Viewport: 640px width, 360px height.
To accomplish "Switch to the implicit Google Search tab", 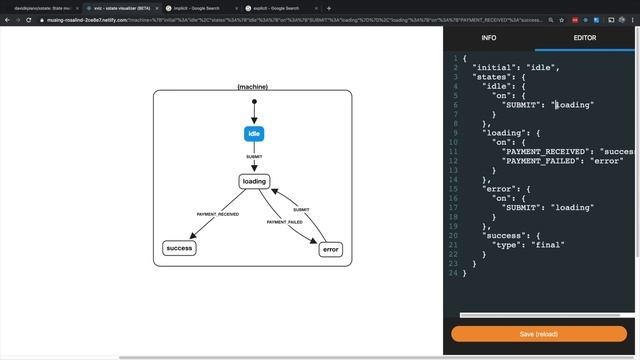I will [201, 8].
